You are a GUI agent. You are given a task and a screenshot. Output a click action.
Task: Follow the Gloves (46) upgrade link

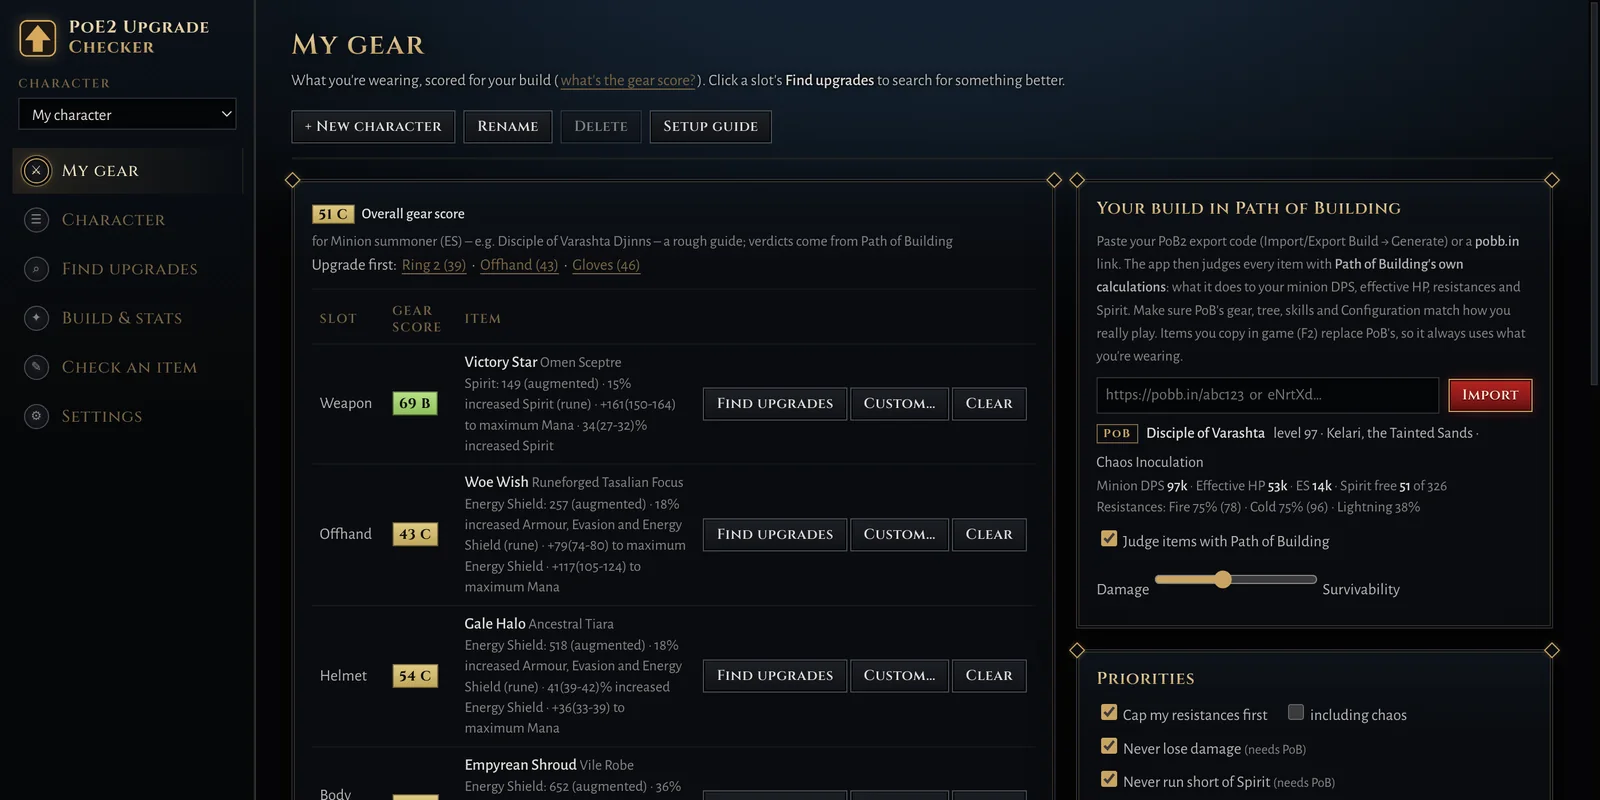point(606,265)
